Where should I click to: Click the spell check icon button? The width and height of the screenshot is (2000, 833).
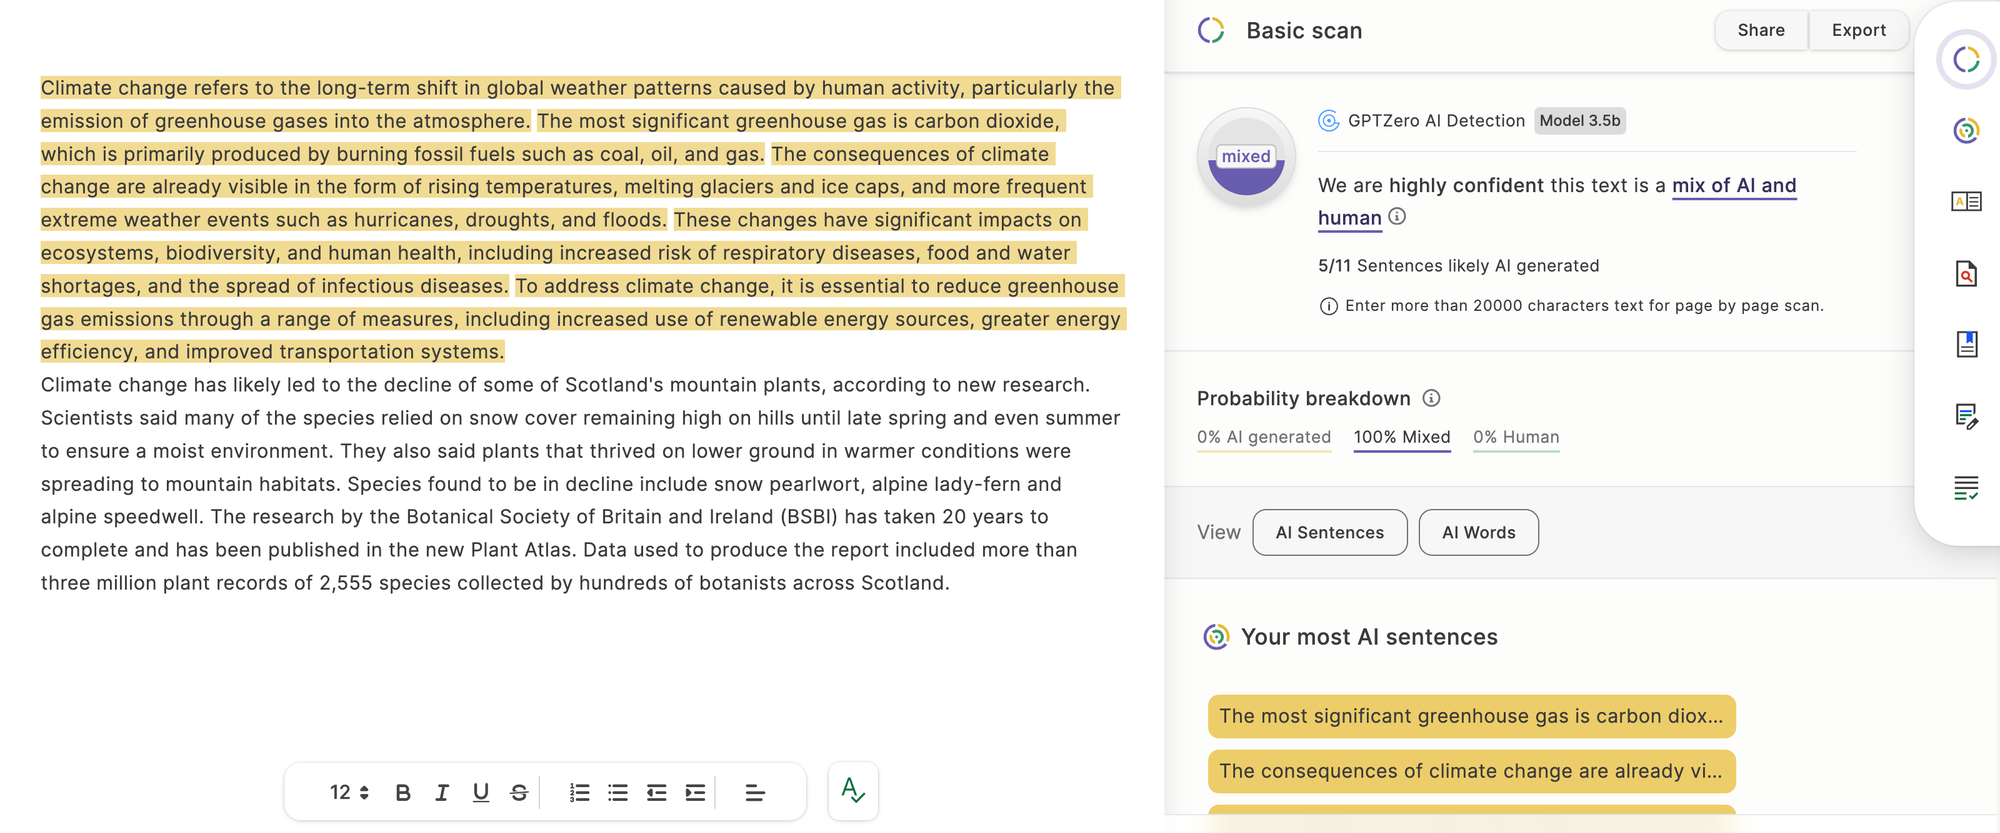click(853, 791)
